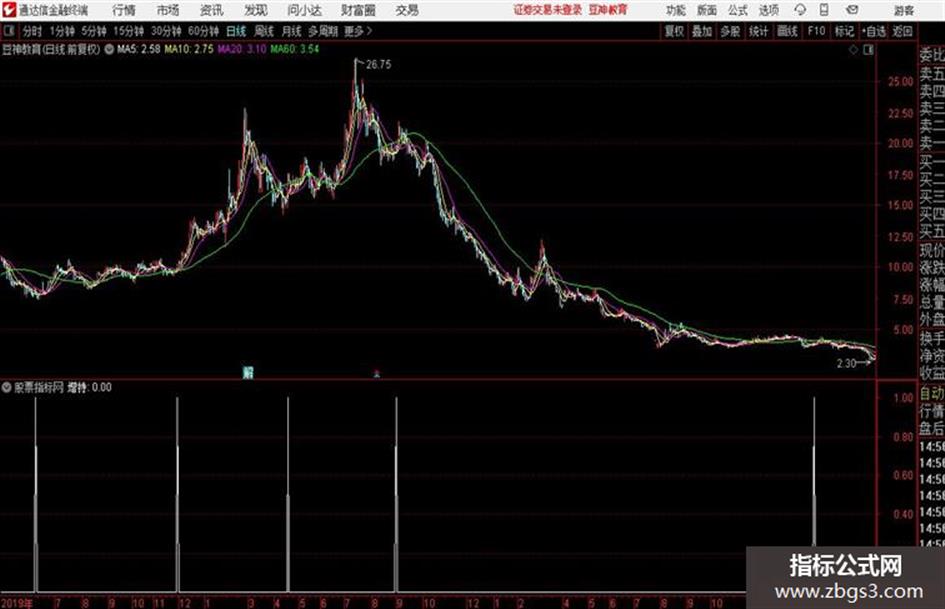The width and height of the screenshot is (945, 609).
Task: Click the red 豆神教育 stock name link
Action: click(x=608, y=10)
